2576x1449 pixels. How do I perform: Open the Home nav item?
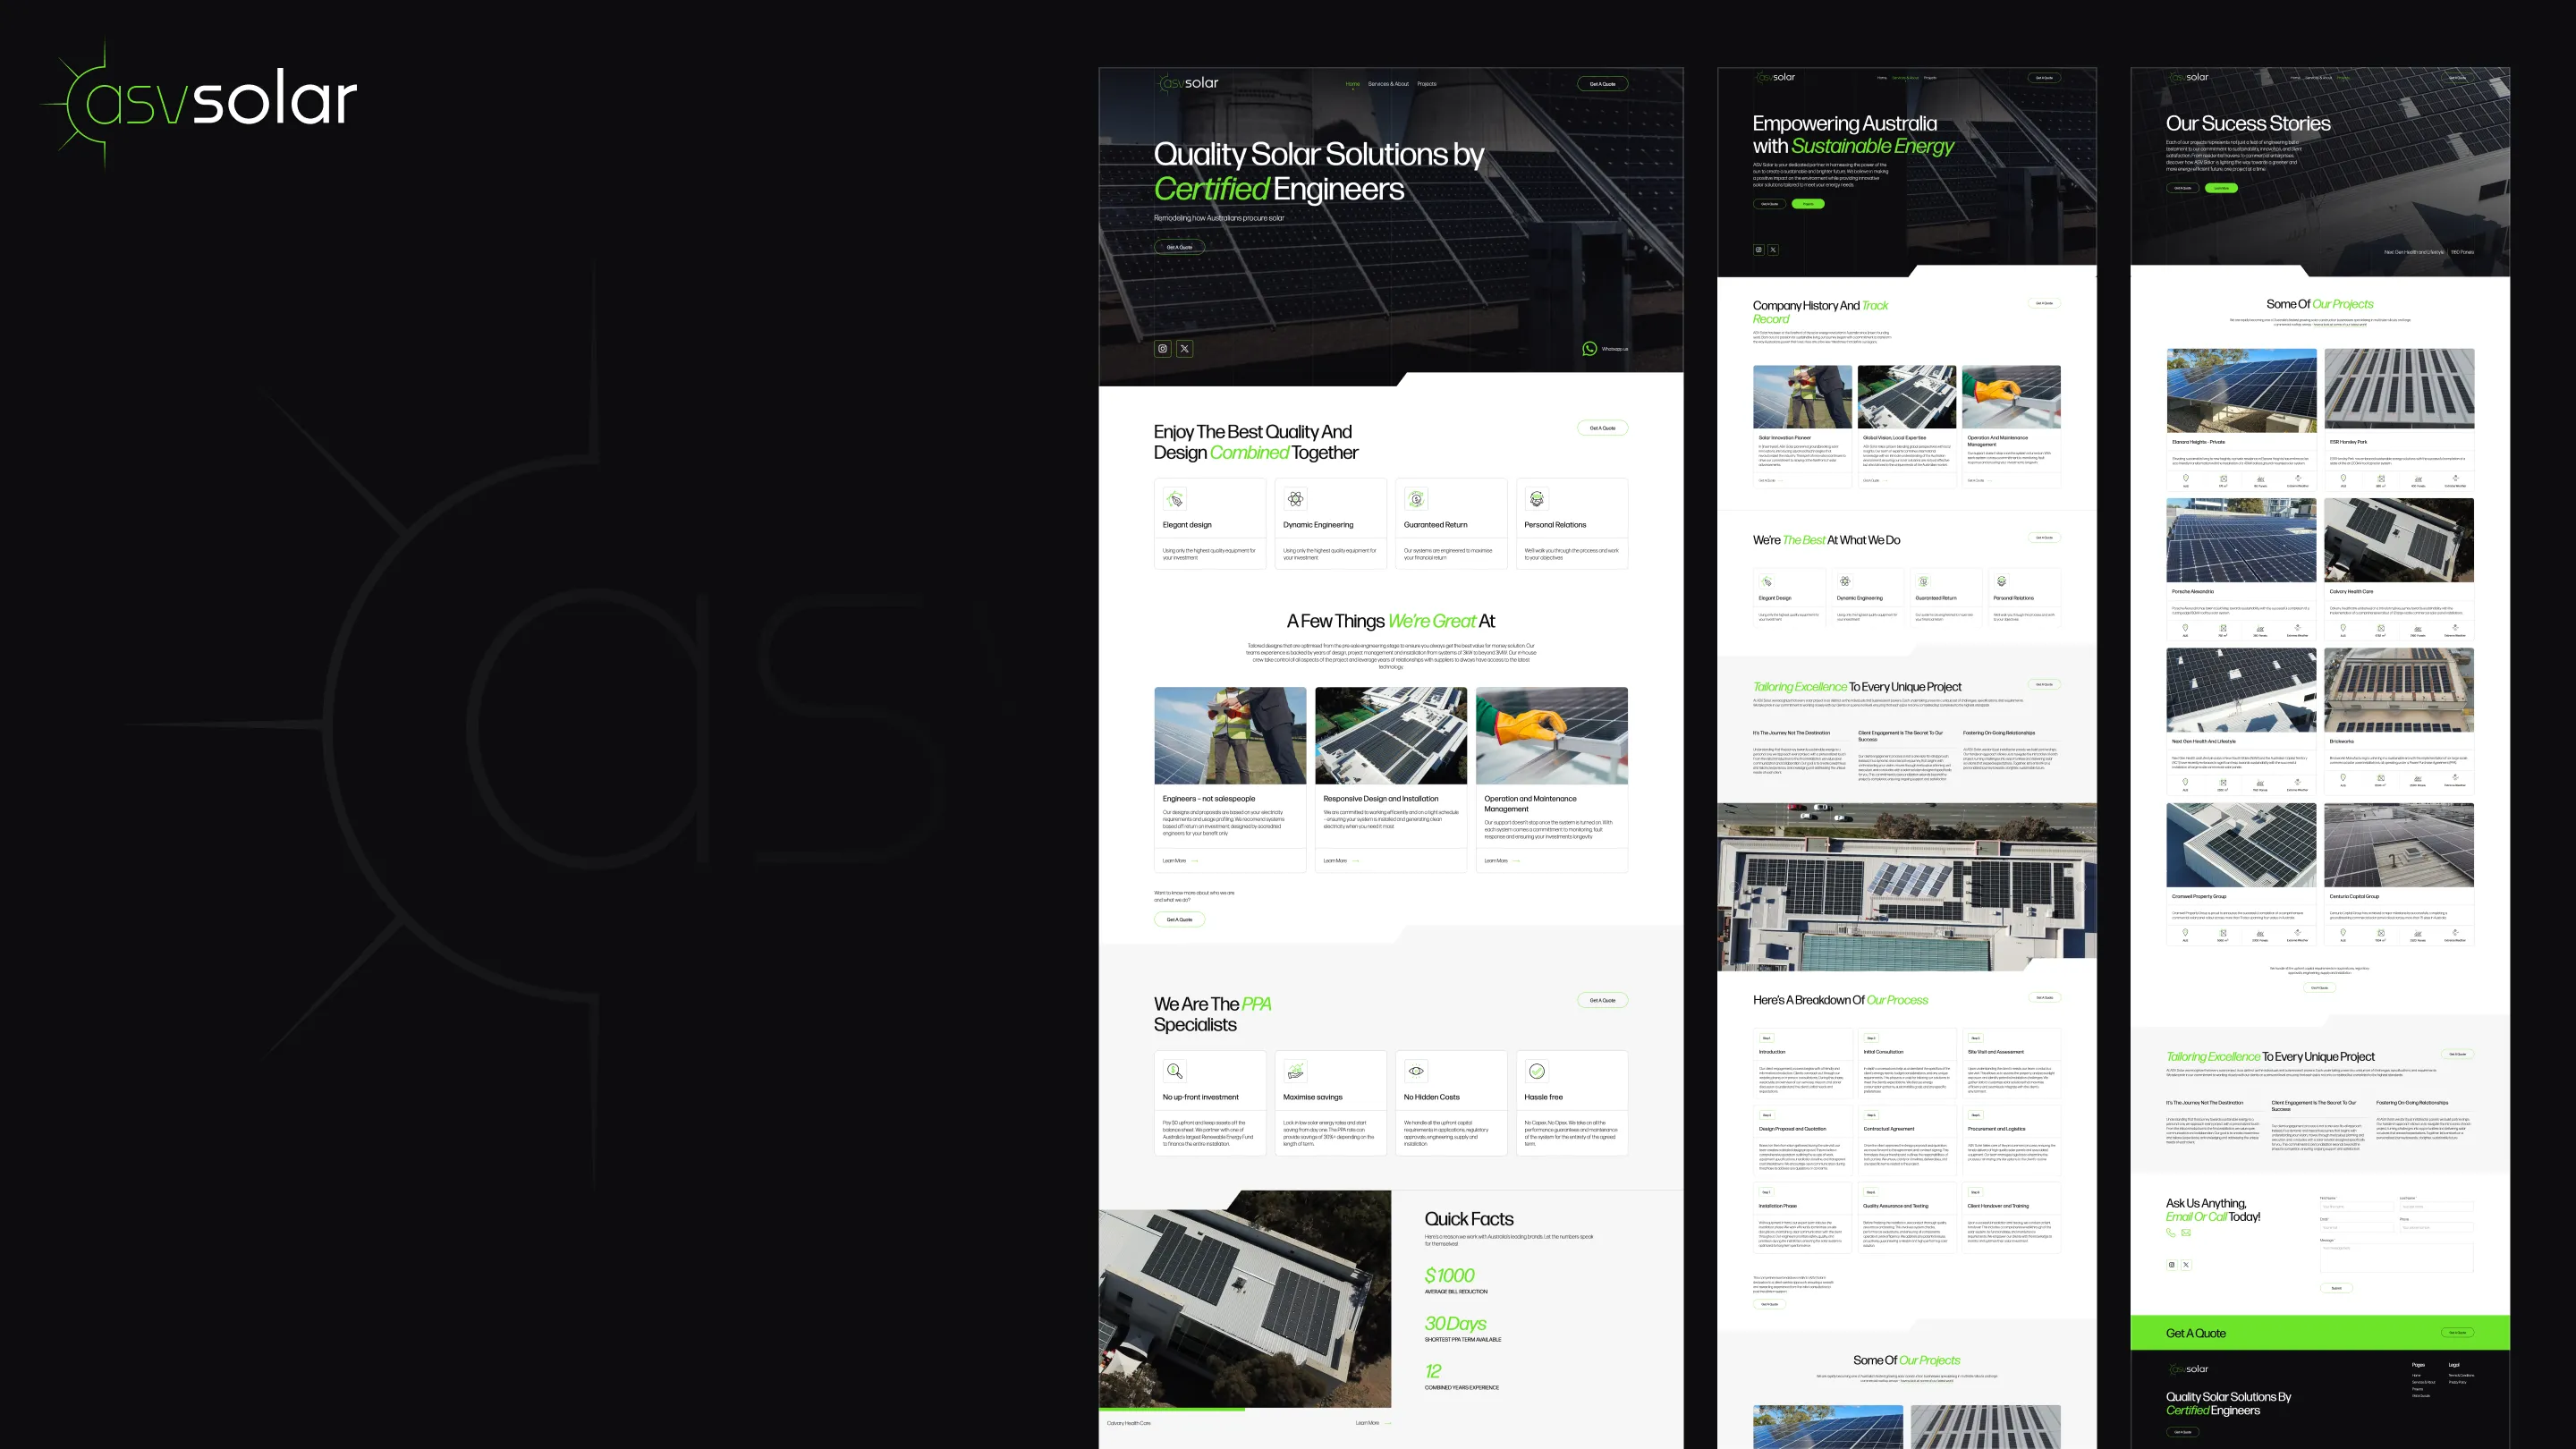pyautogui.click(x=1353, y=84)
